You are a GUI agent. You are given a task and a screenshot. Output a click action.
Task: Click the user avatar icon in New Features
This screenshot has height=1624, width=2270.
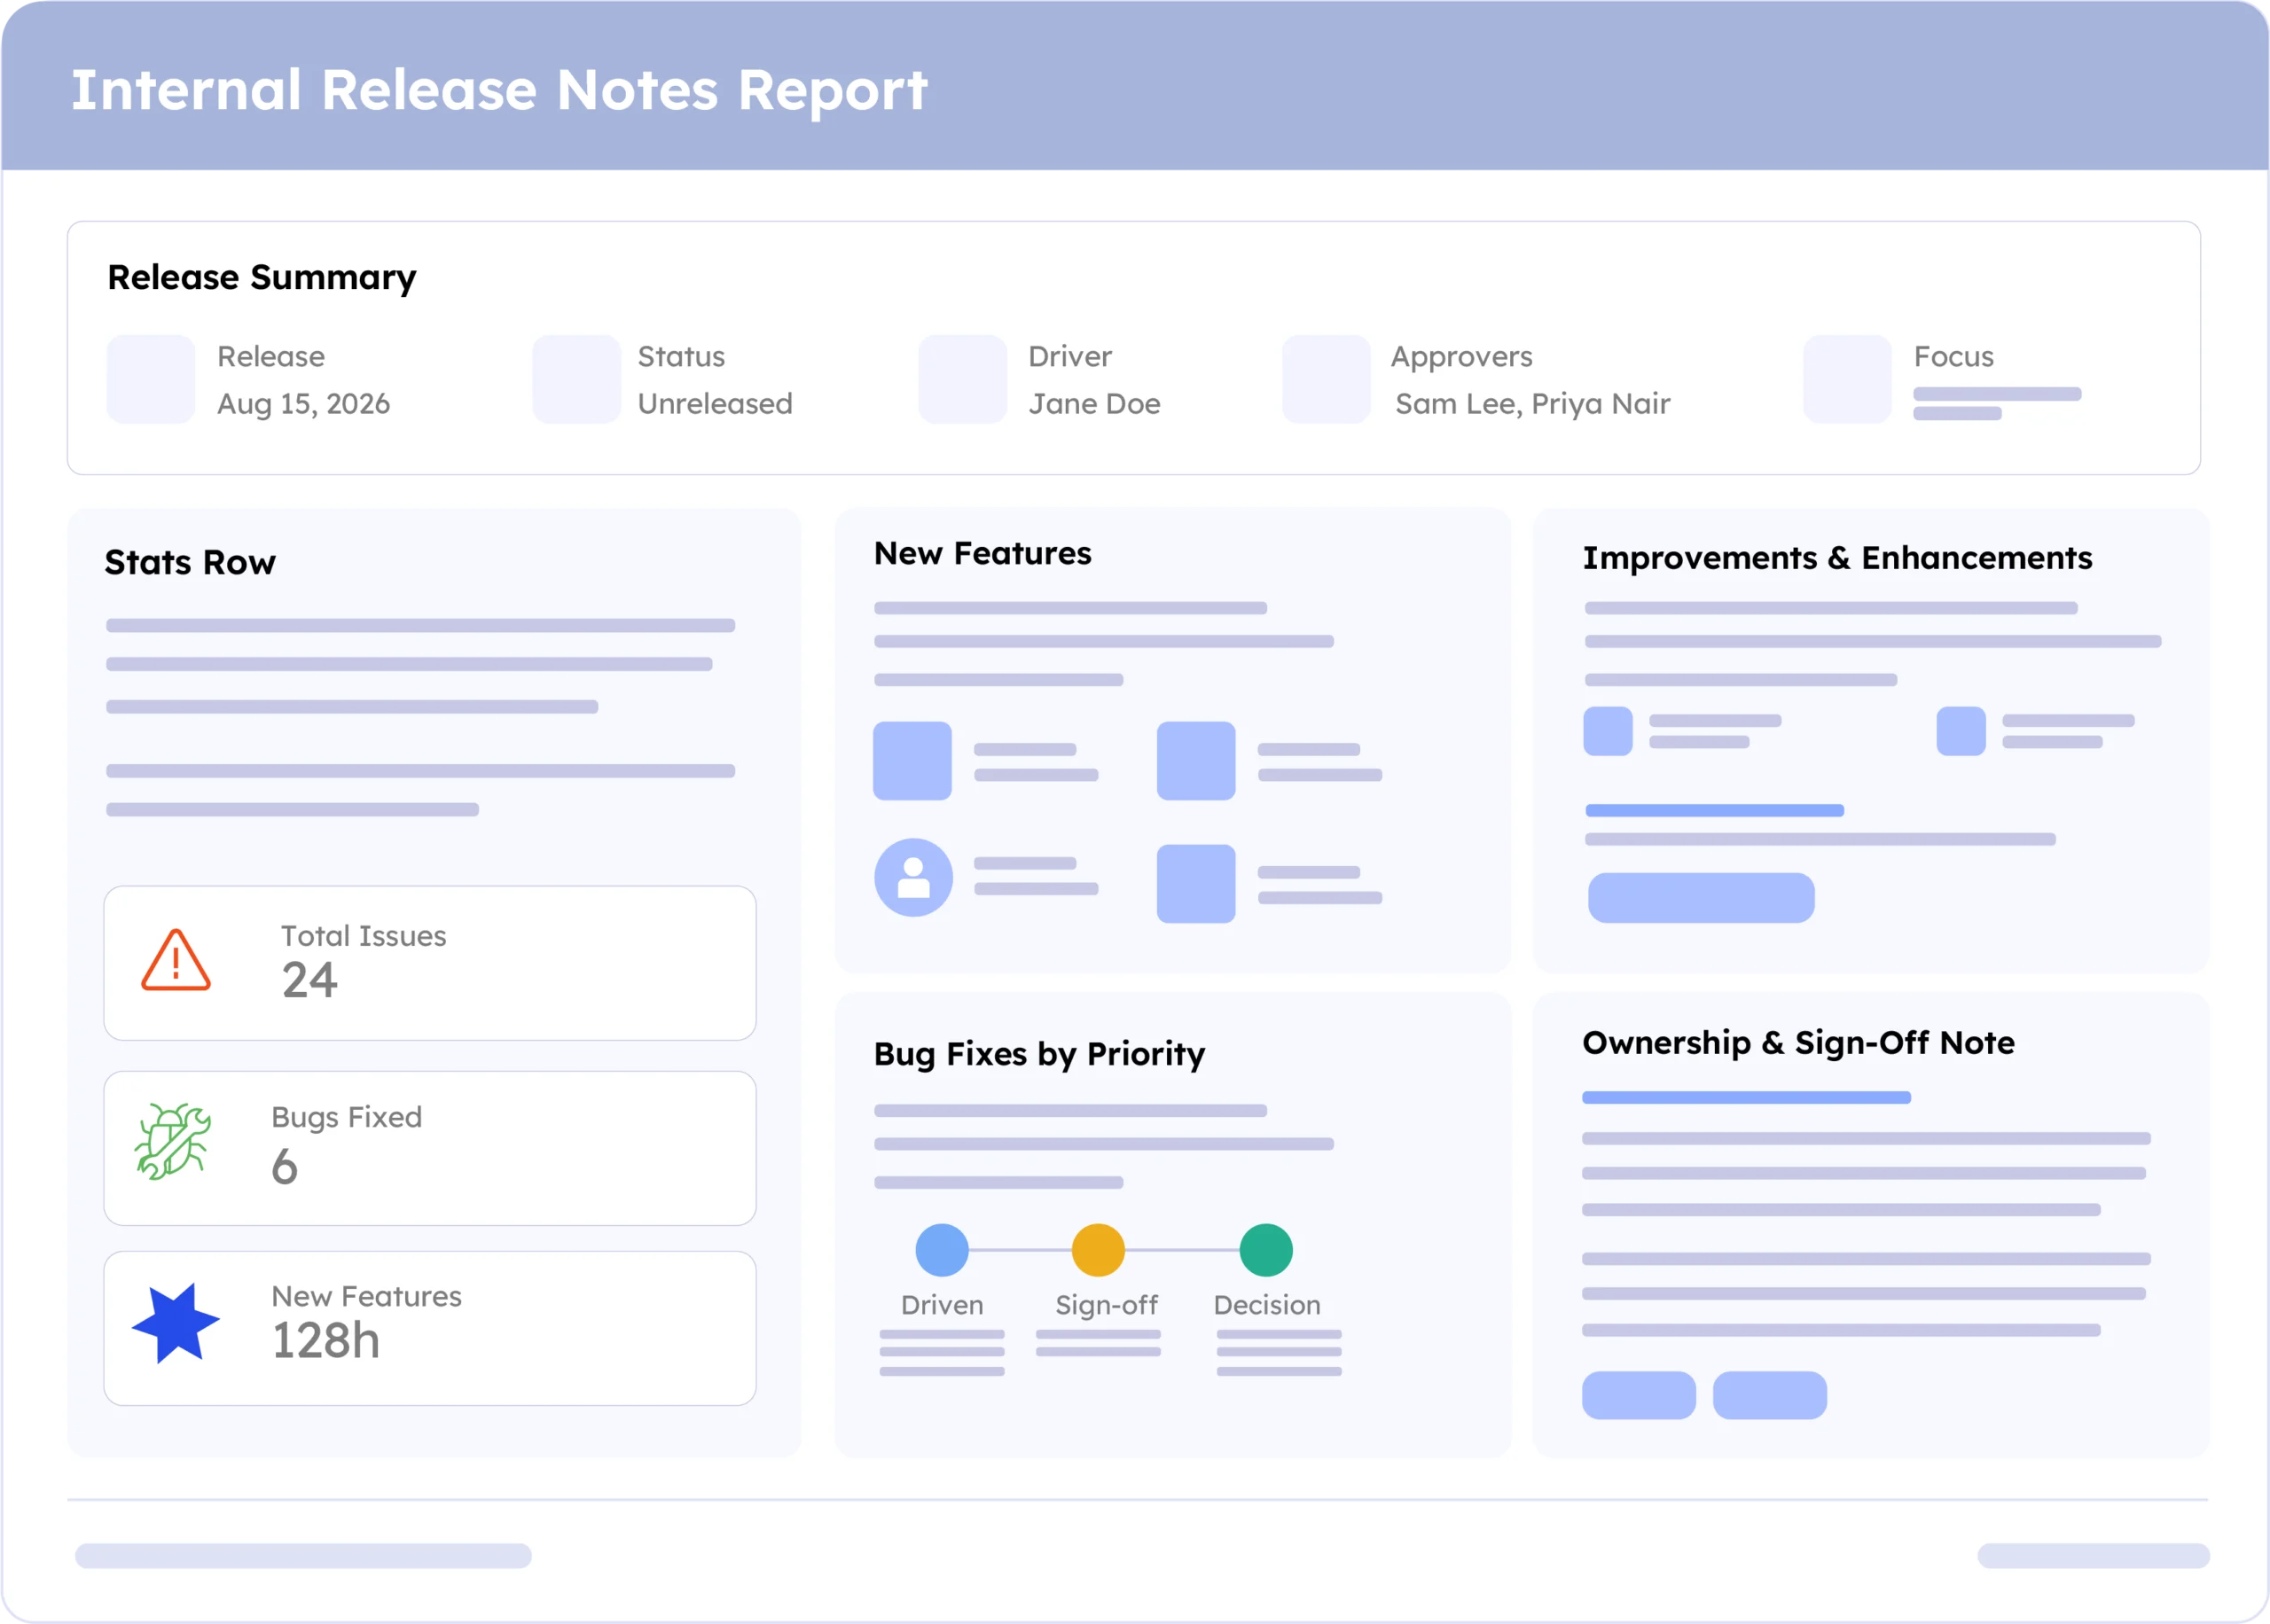913,878
